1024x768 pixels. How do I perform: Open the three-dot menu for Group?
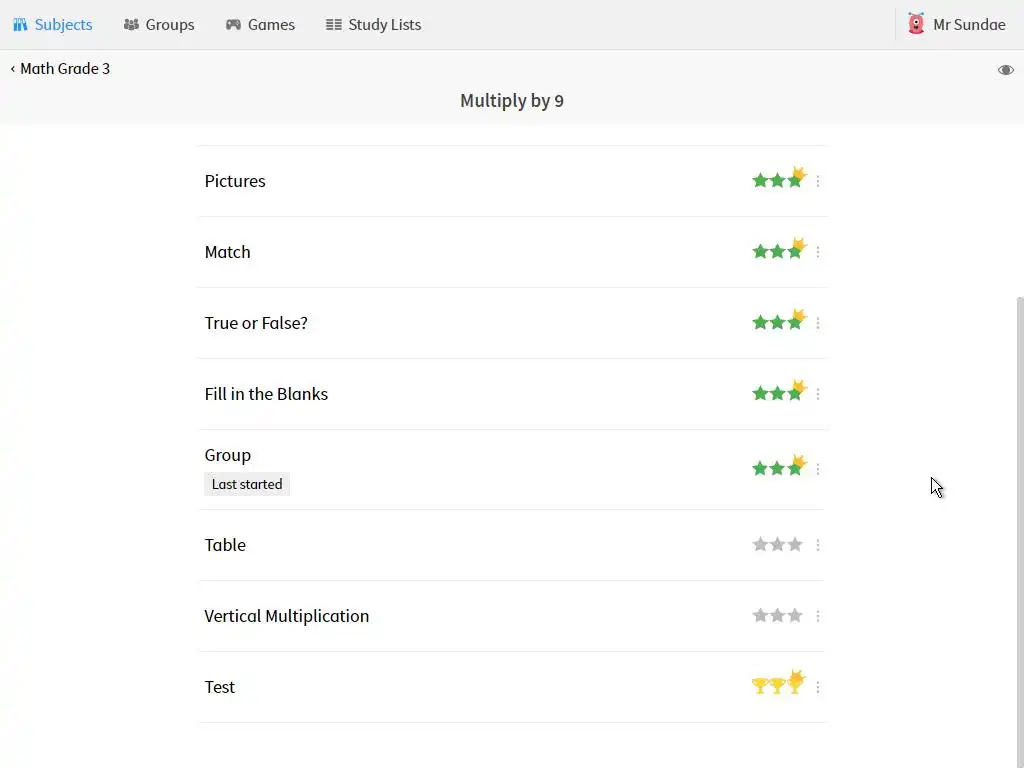pyautogui.click(x=818, y=469)
